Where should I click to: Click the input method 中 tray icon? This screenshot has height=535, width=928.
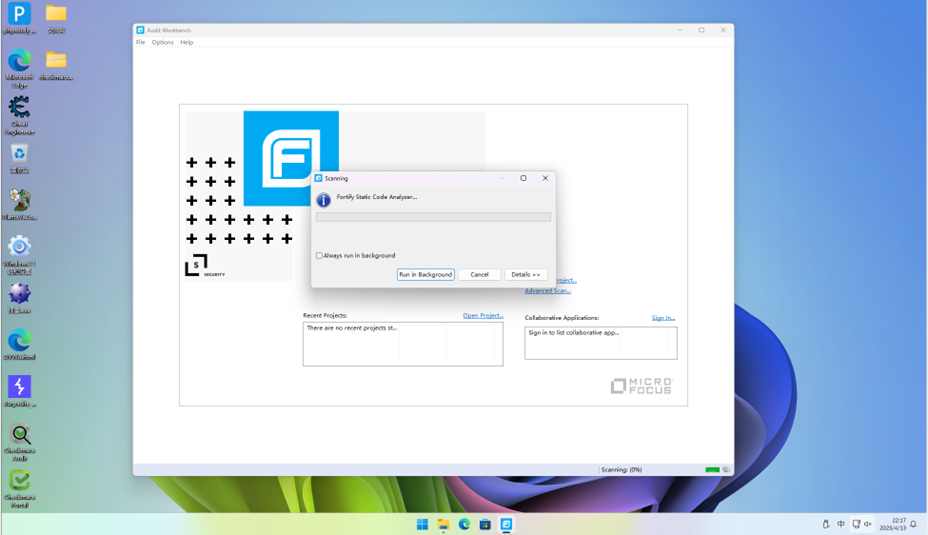point(841,524)
